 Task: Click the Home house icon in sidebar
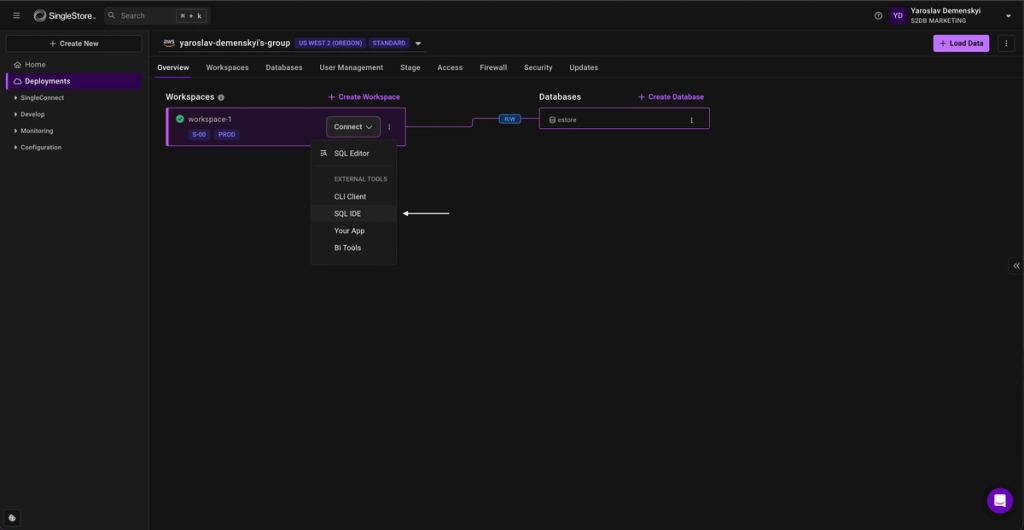tap(18, 65)
